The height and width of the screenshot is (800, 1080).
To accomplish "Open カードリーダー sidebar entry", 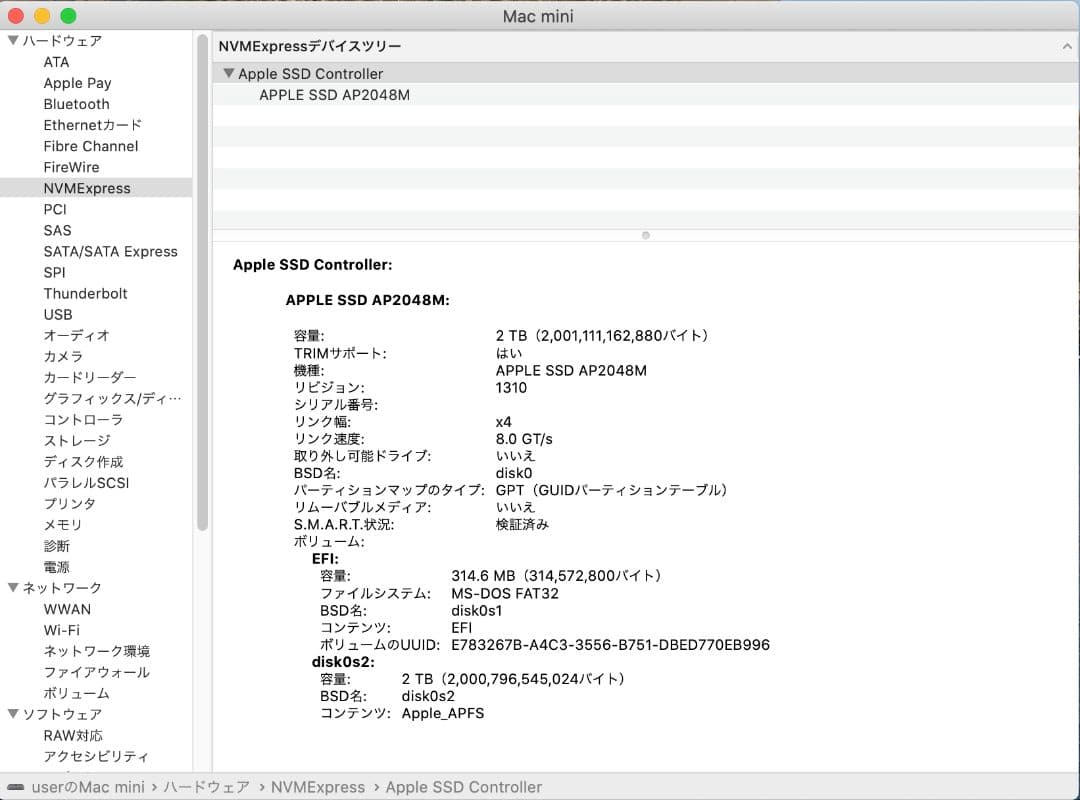I will (x=90, y=378).
